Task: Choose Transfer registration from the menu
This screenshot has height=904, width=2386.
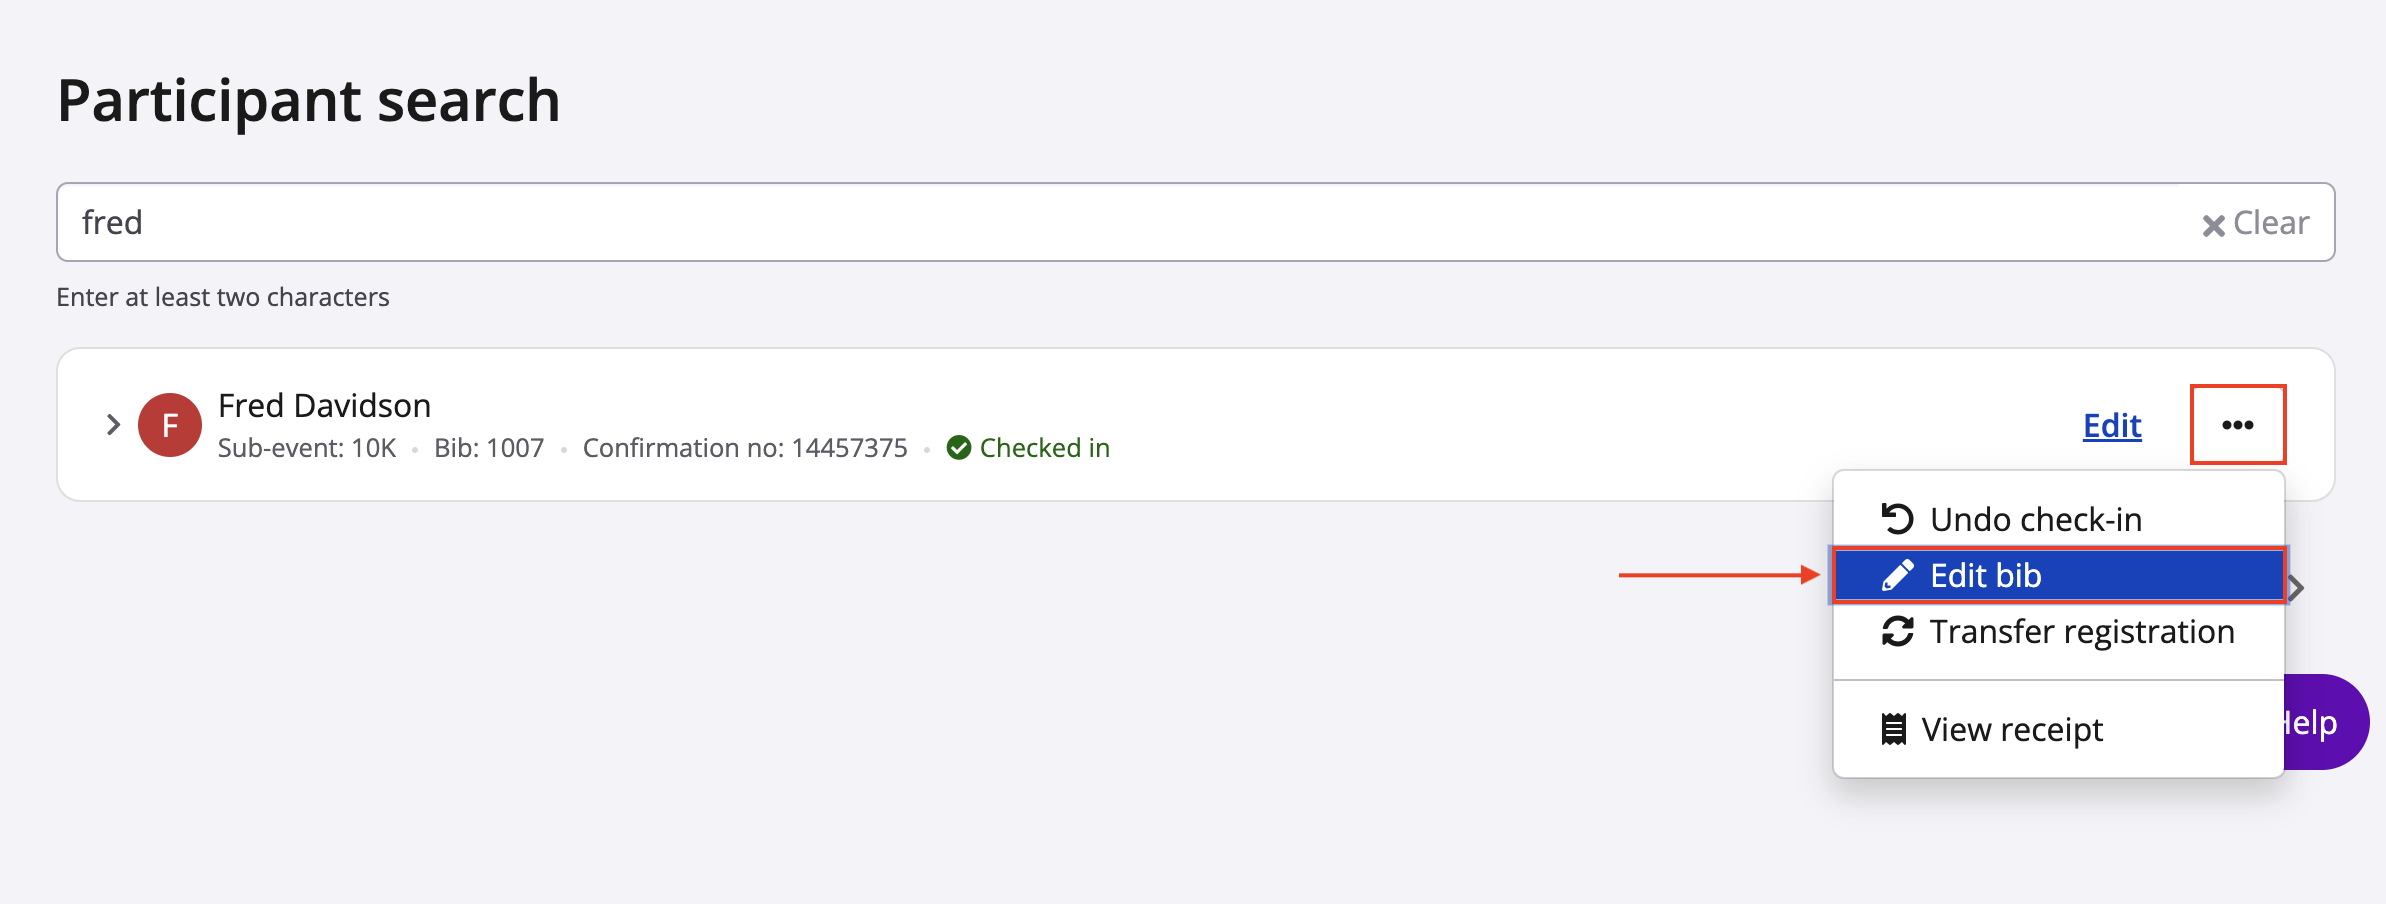Action: [2082, 632]
